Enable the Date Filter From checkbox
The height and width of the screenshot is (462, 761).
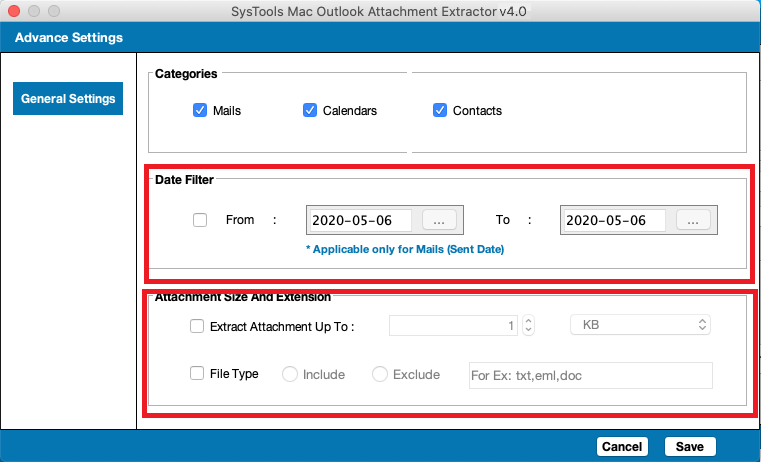pyautogui.click(x=200, y=220)
